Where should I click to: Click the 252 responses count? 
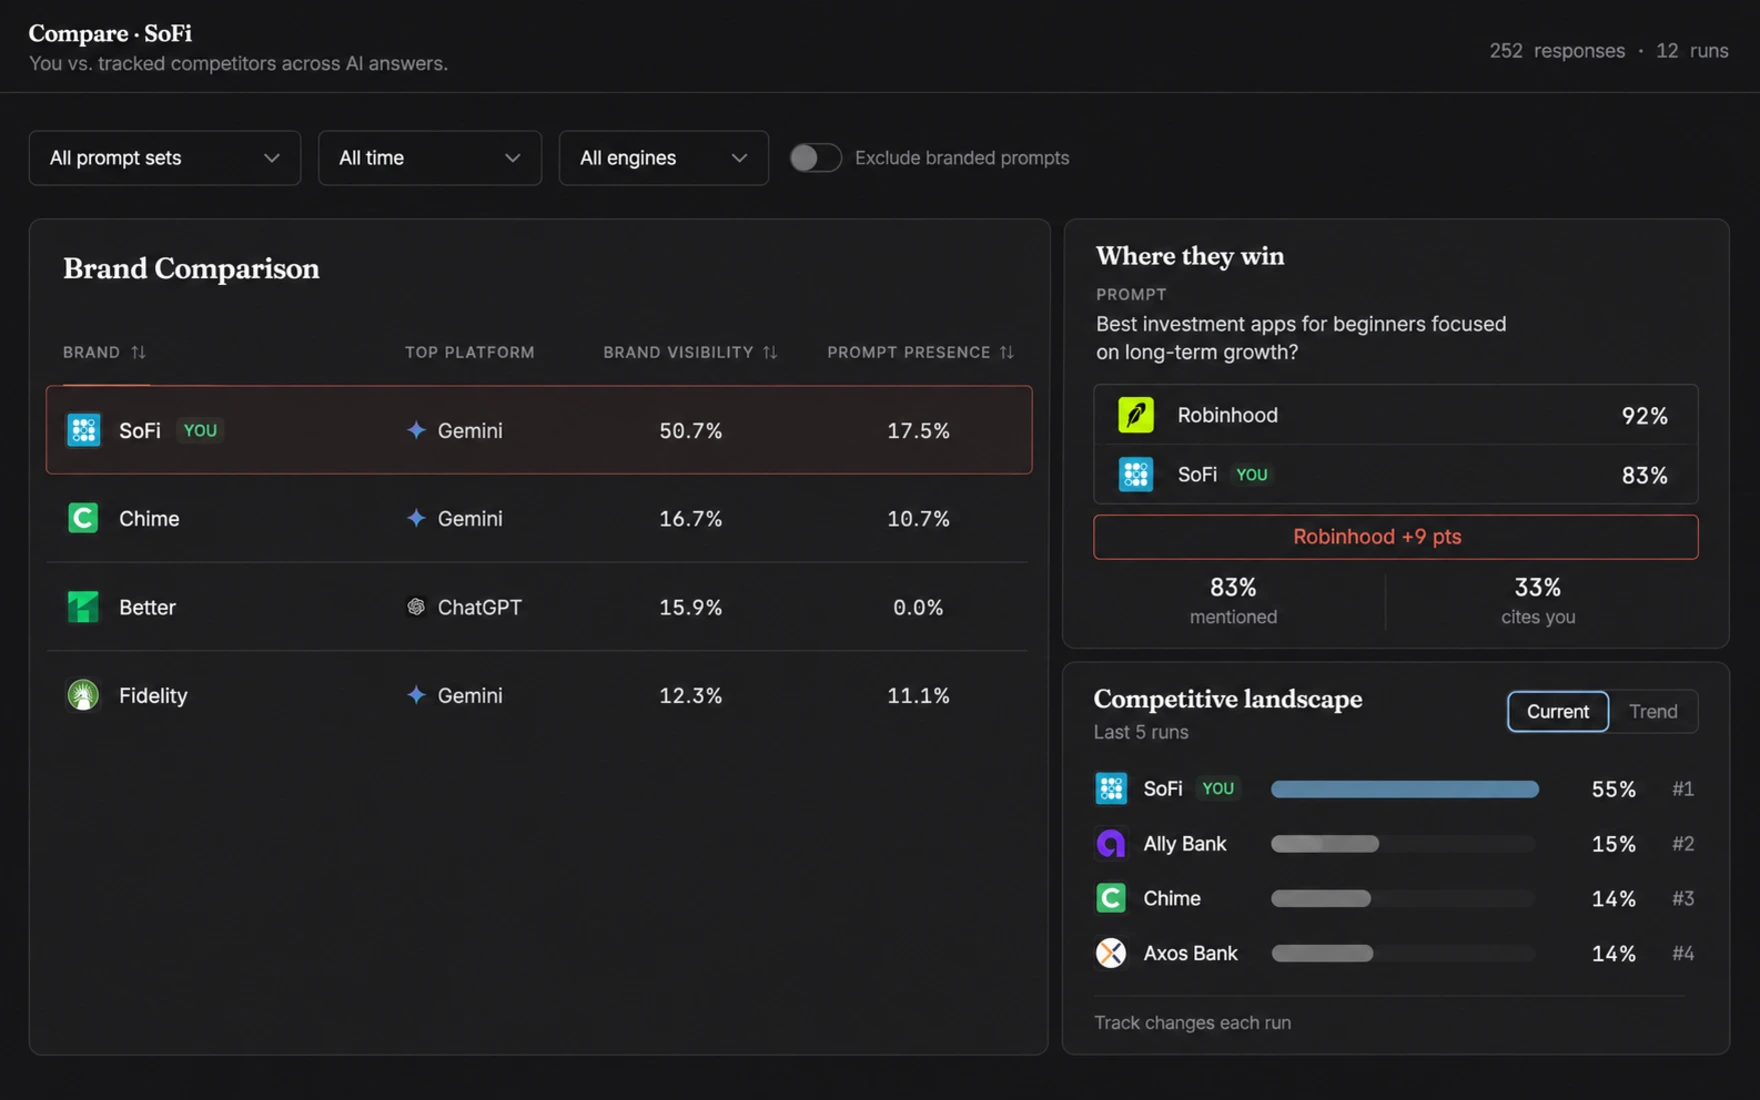point(1557,50)
